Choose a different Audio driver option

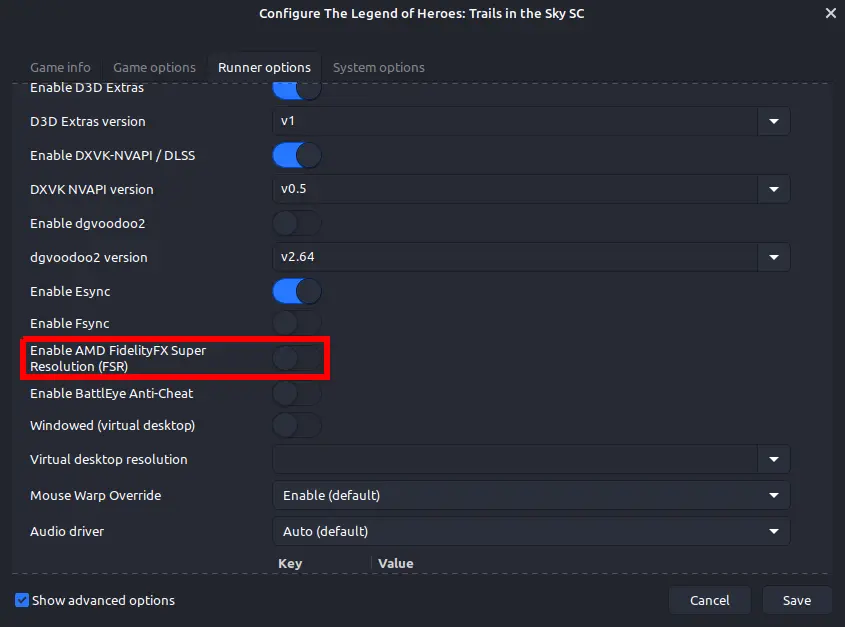531,531
